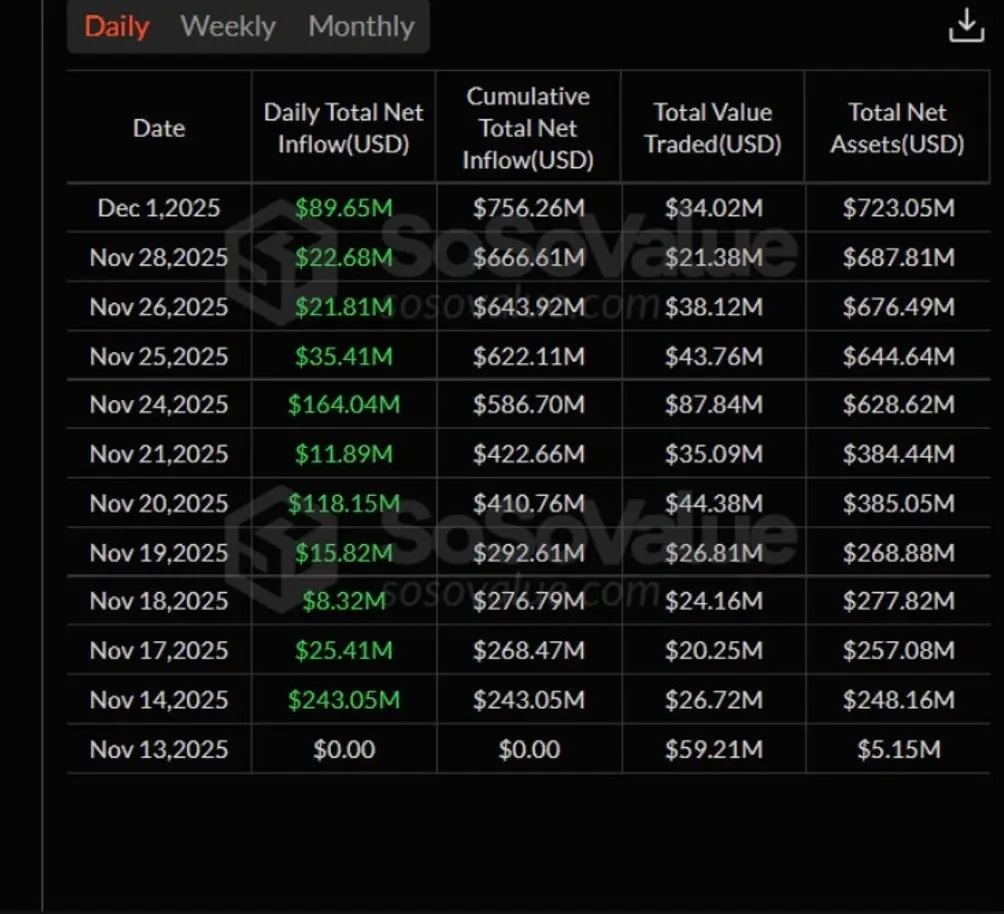Select the Nov 20,2025 date cell
This screenshot has width=1004, height=914.
coord(159,503)
